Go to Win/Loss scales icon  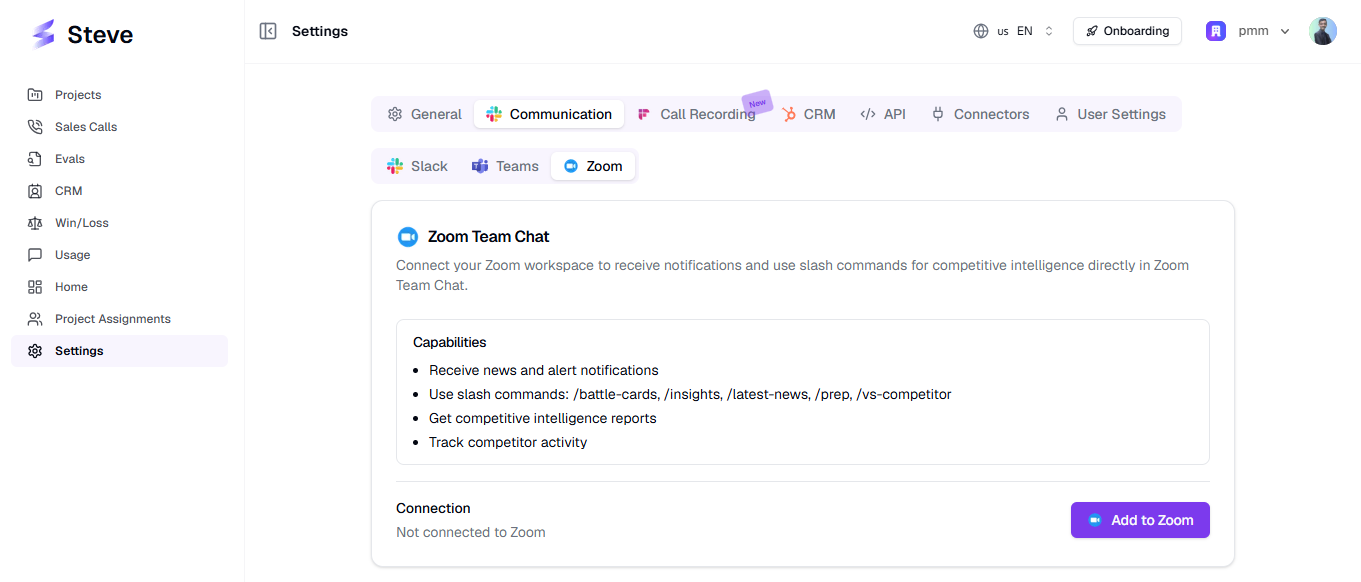(35, 223)
